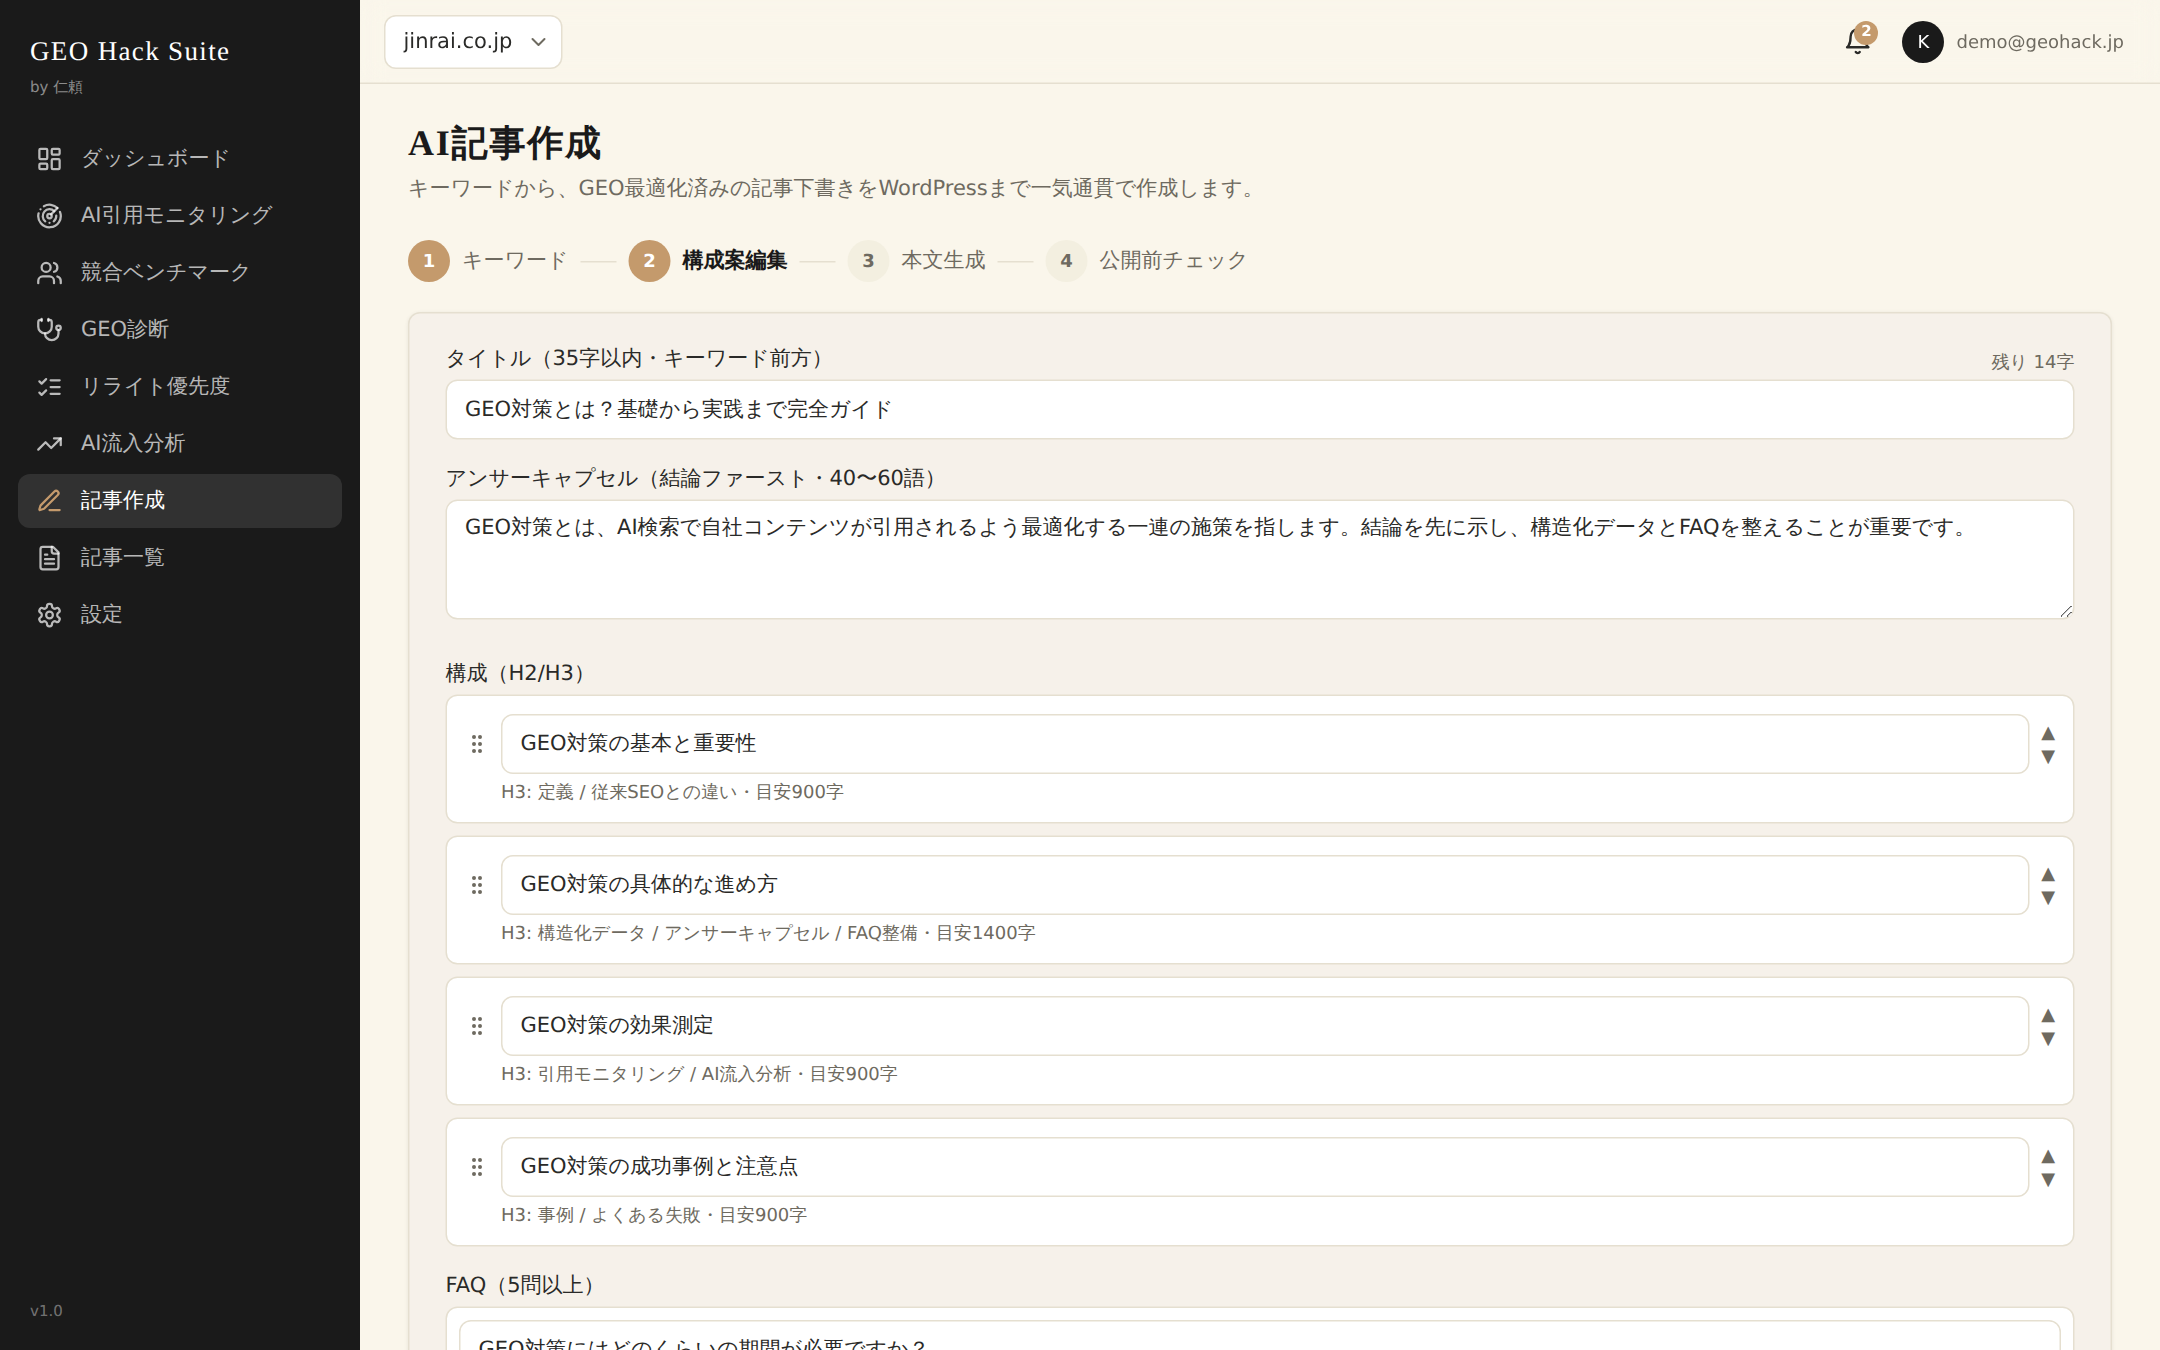Grab drag handle for GEO対策の基本と重要性

(477, 744)
